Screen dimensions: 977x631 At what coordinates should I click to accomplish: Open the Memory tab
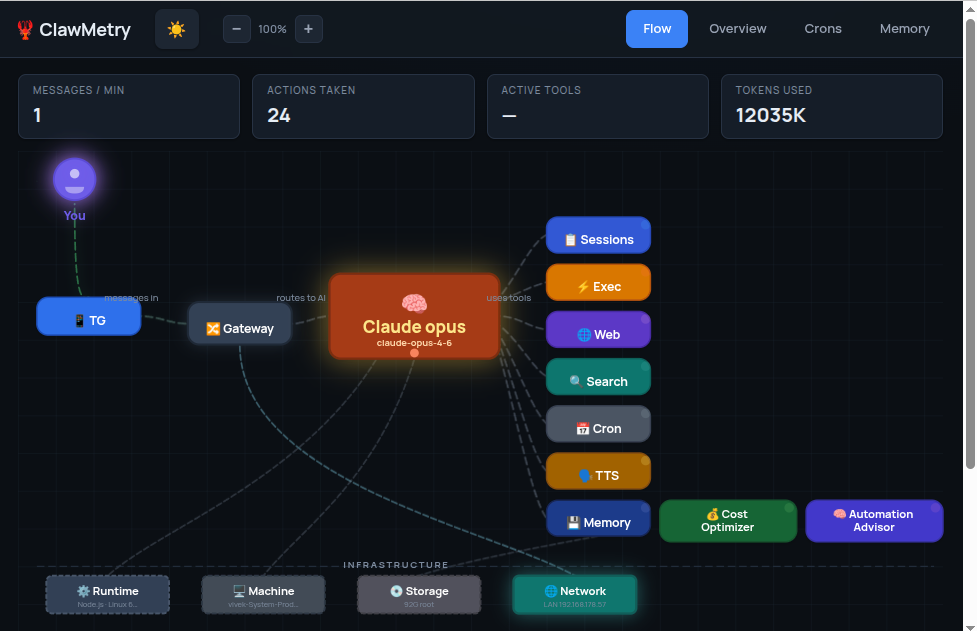tap(903, 29)
